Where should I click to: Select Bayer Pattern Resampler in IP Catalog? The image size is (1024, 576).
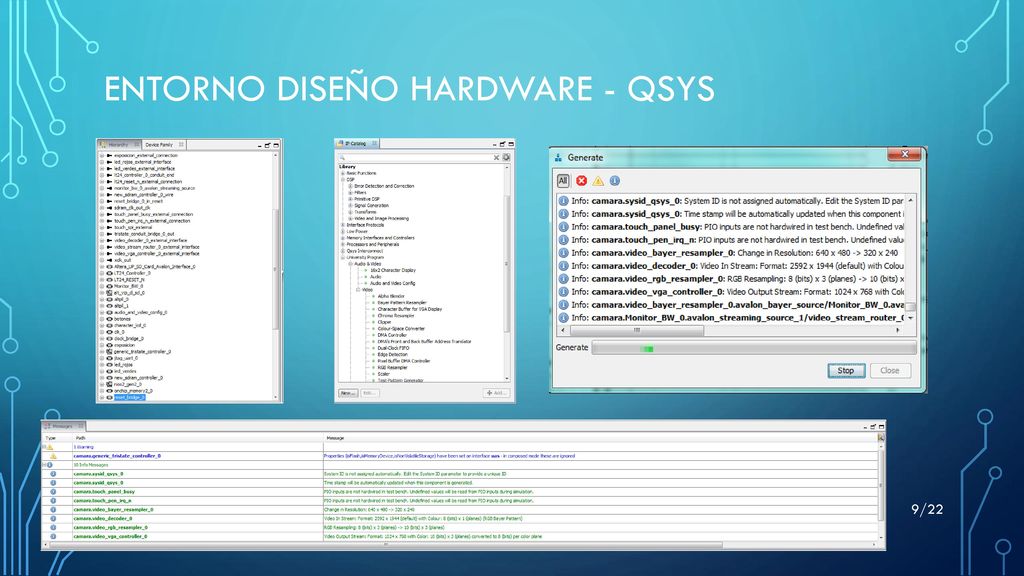click(402, 302)
